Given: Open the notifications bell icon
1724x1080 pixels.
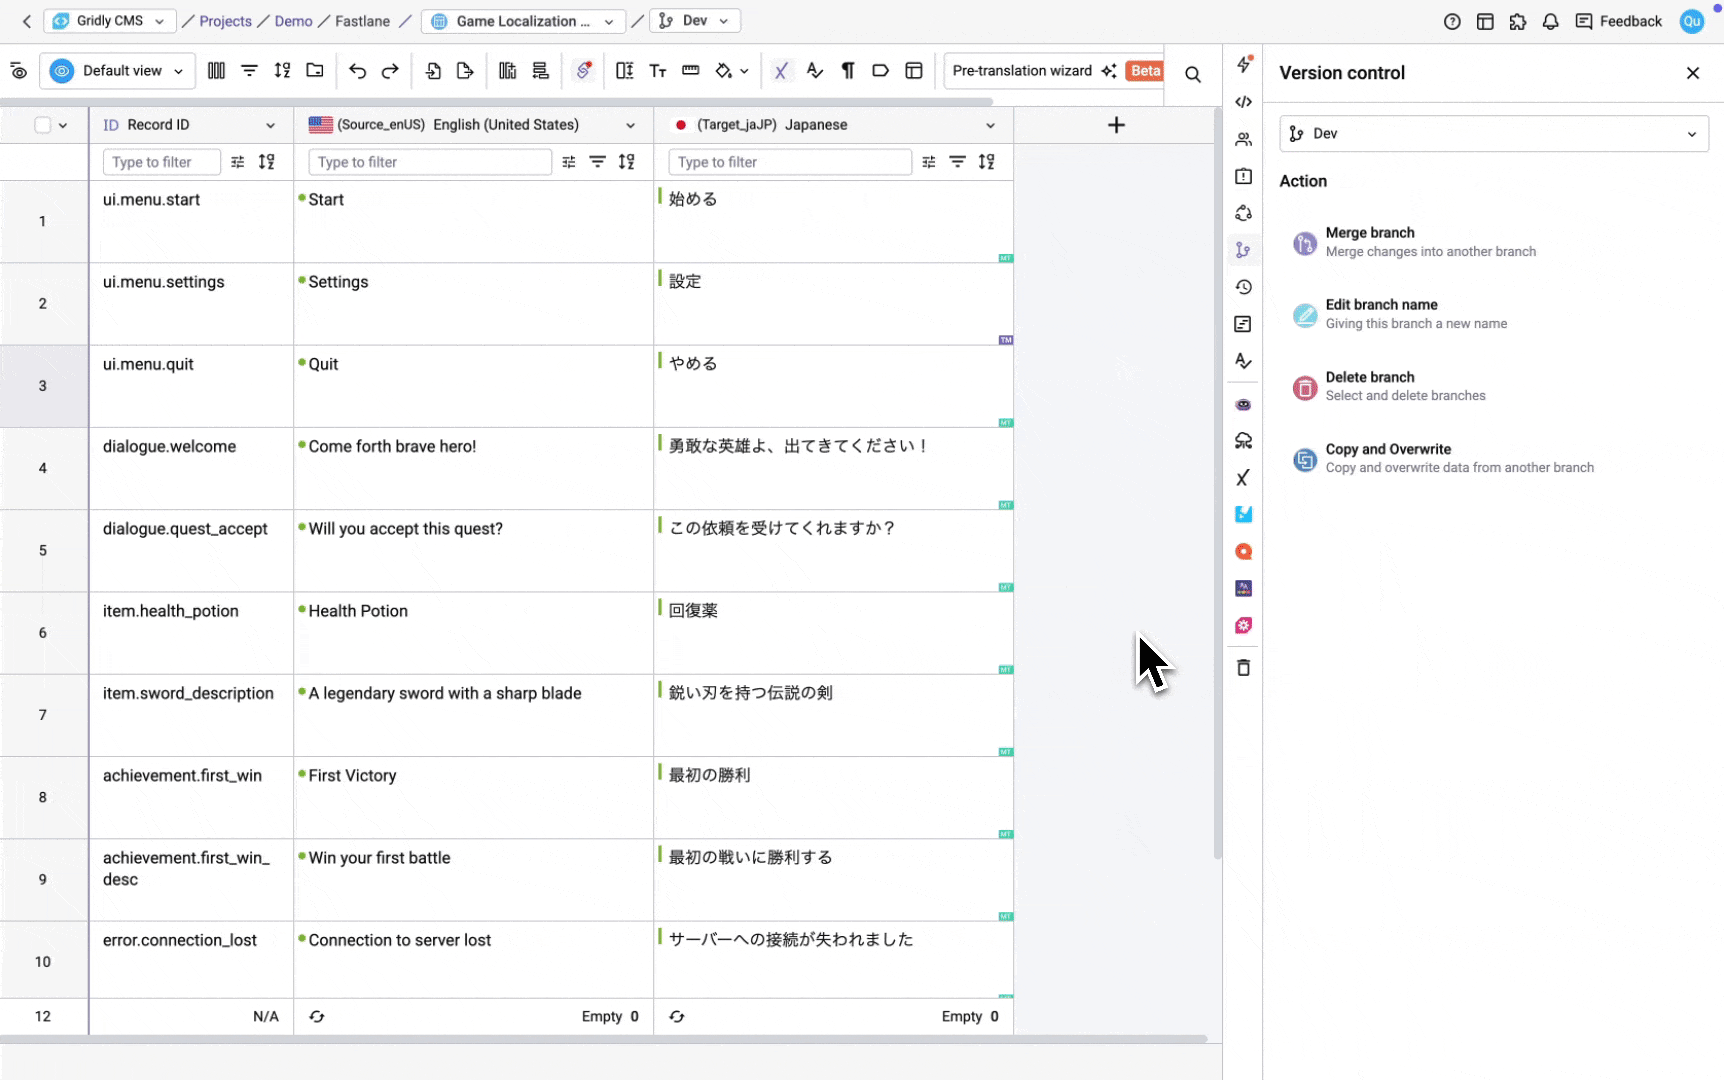Looking at the screenshot, I should (1550, 21).
